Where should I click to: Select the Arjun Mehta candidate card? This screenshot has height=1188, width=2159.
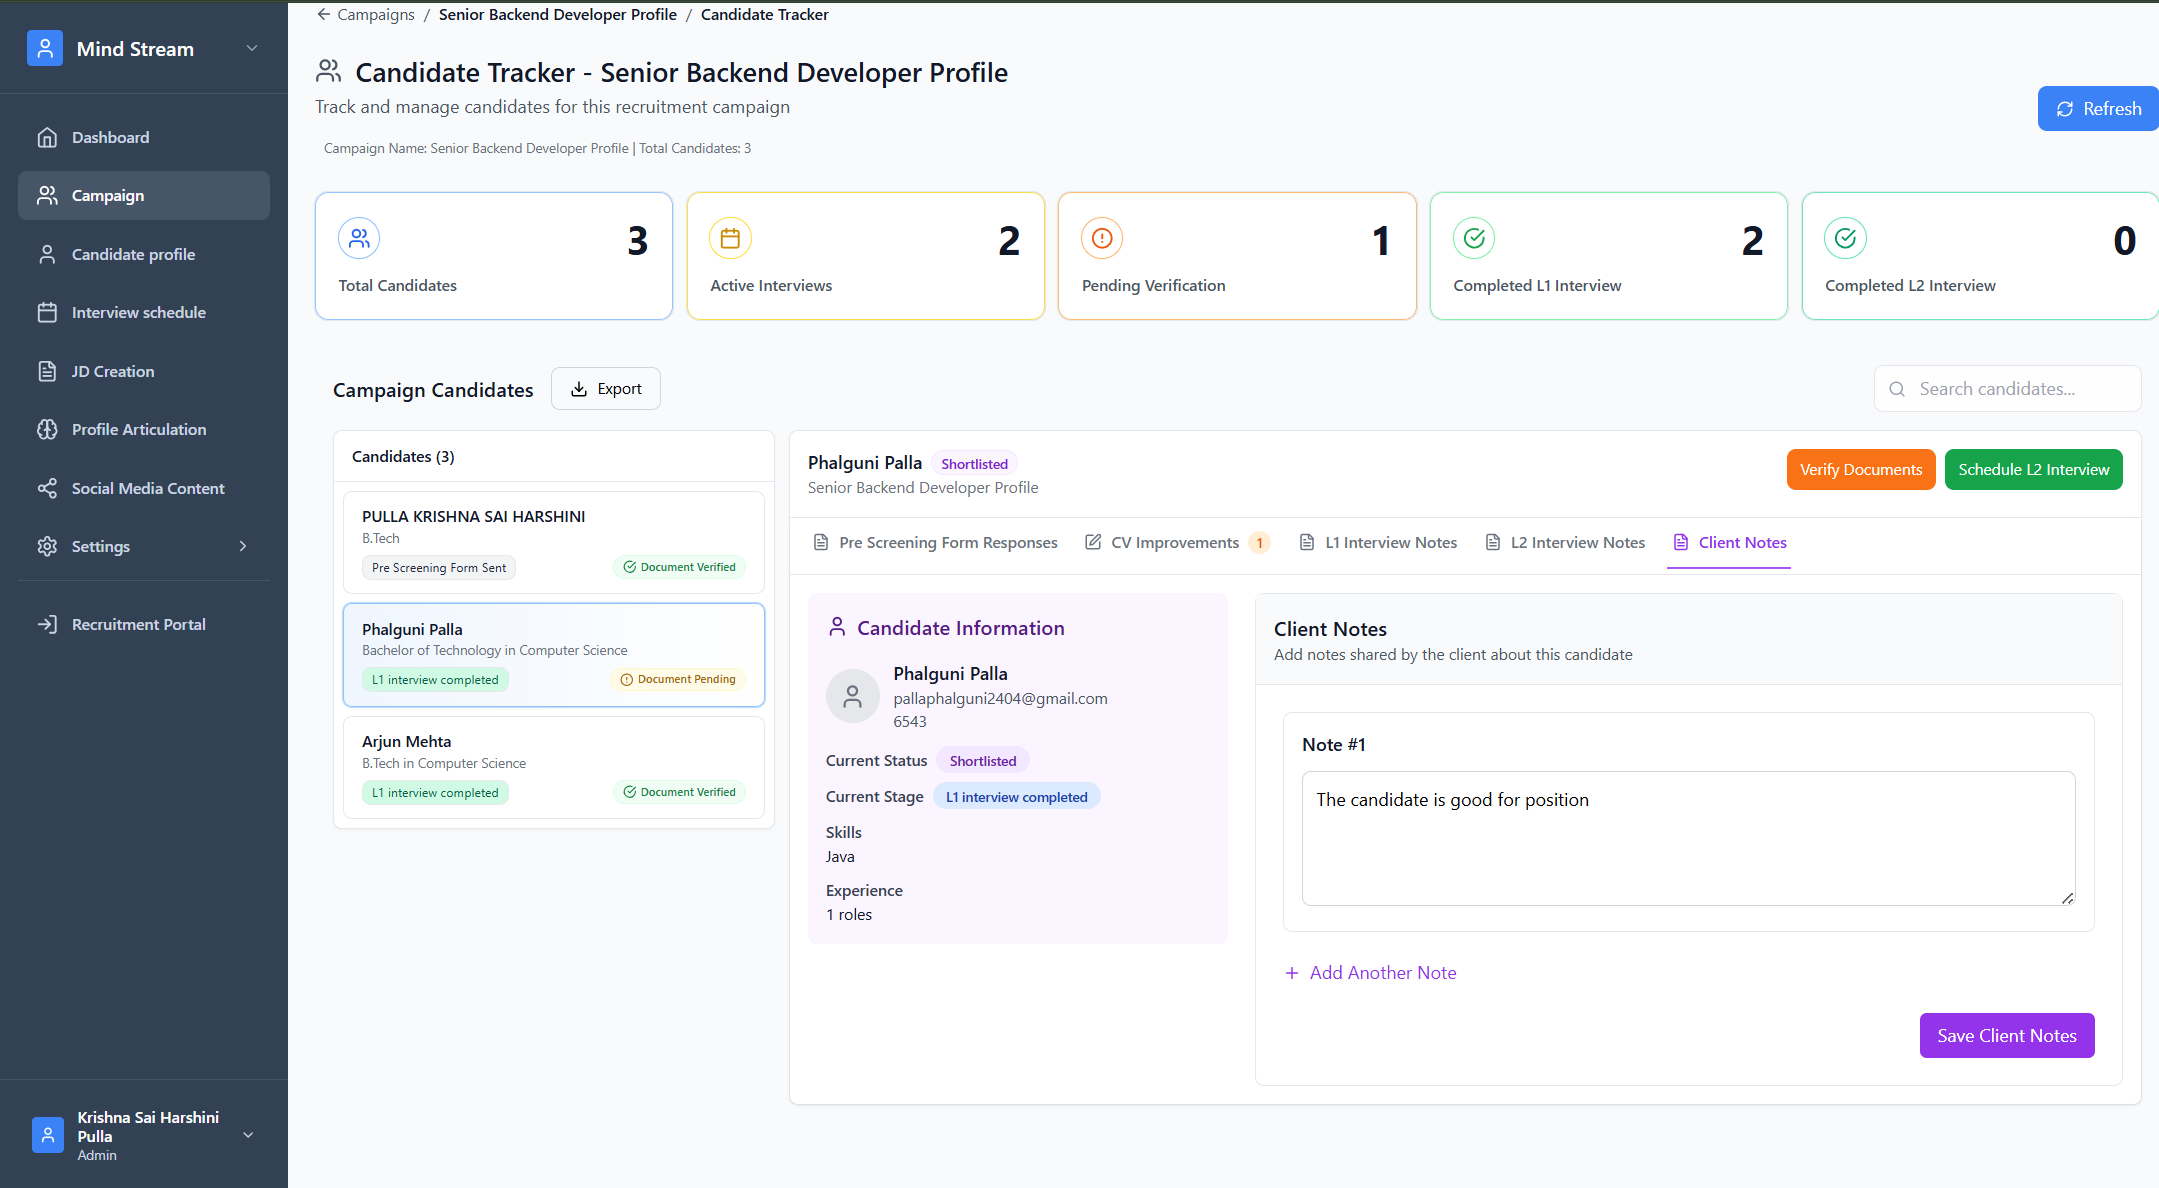[x=553, y=766]
